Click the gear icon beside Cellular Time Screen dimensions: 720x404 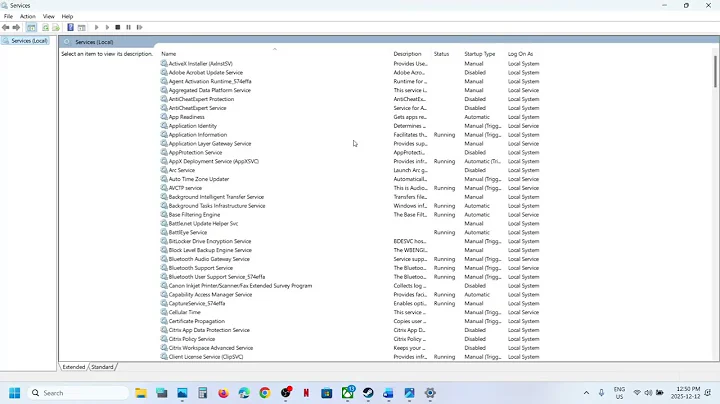click(164, 312)
